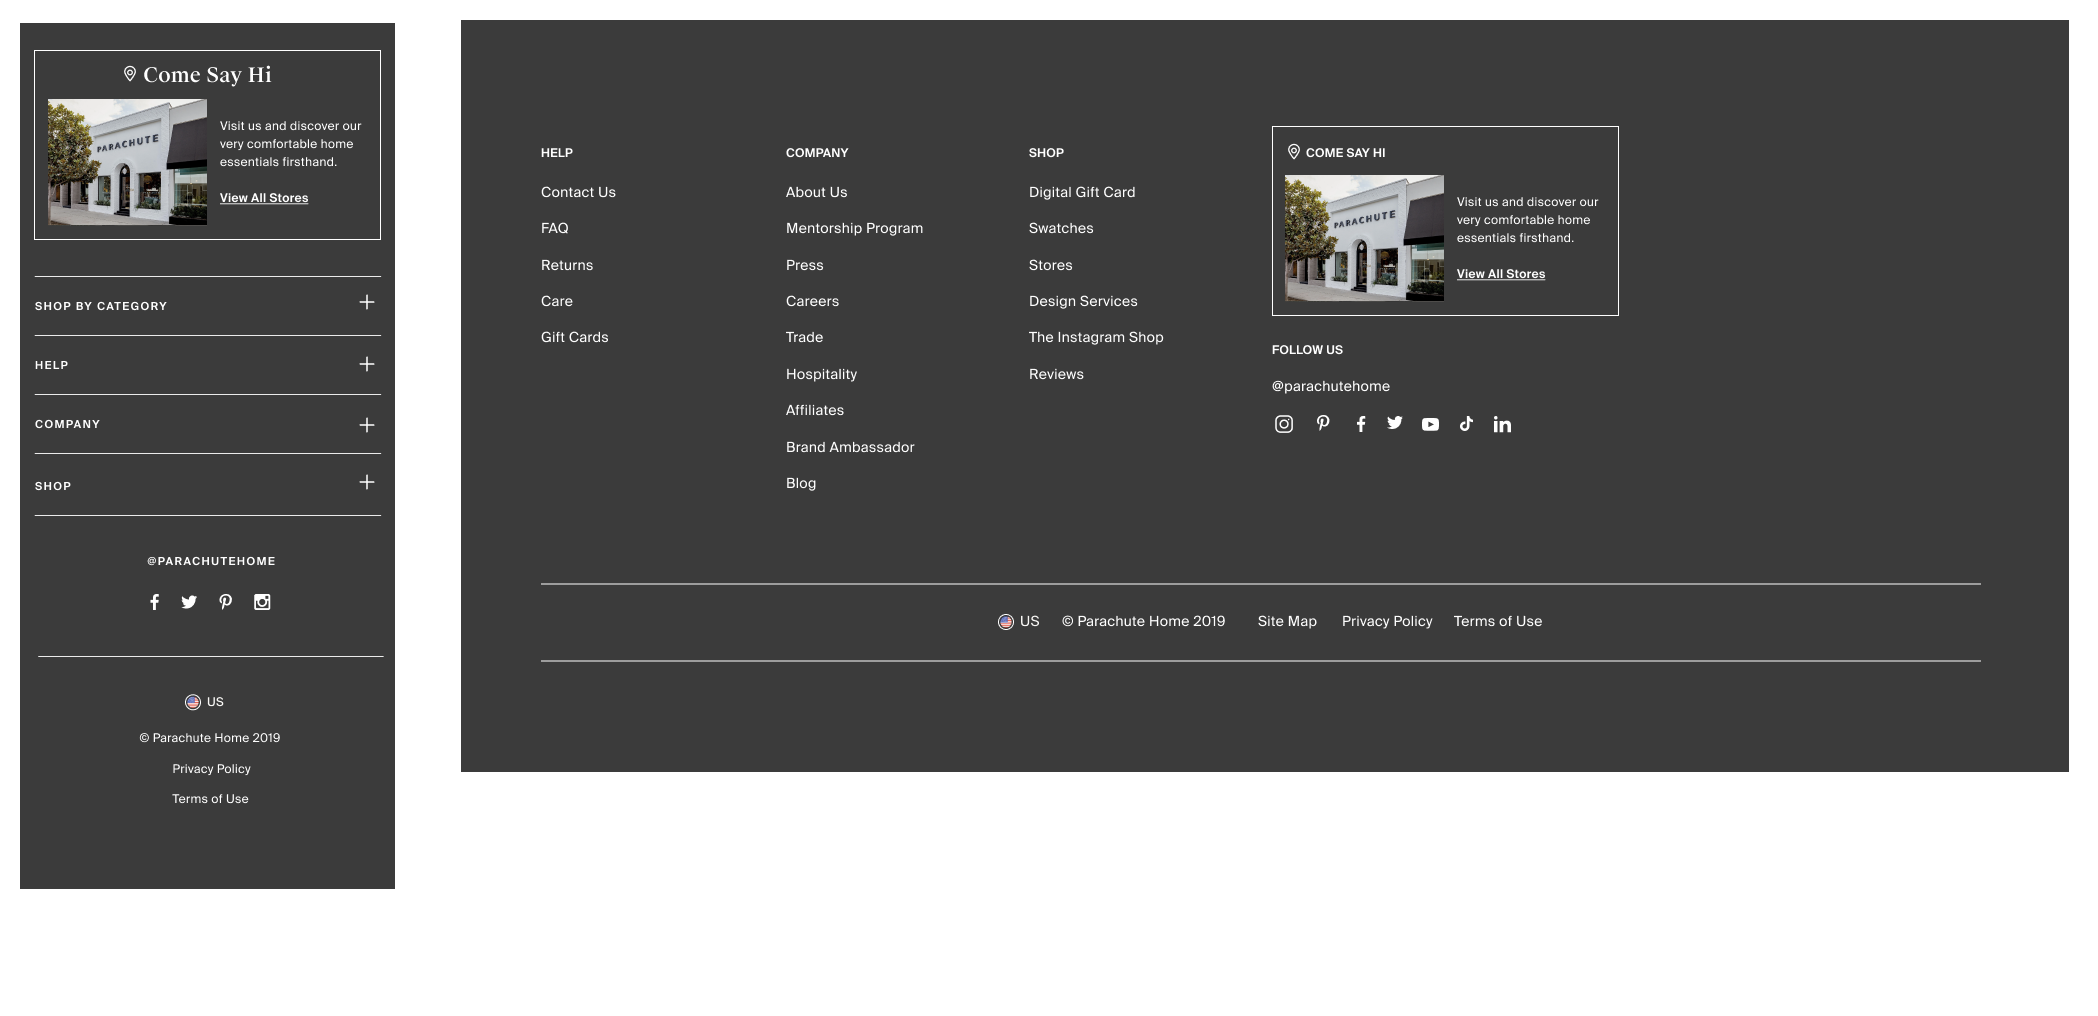The image size is (2098, 1016).
Task: Open LinkedIn icon in desktop footer
Action: click(1502, 424)
